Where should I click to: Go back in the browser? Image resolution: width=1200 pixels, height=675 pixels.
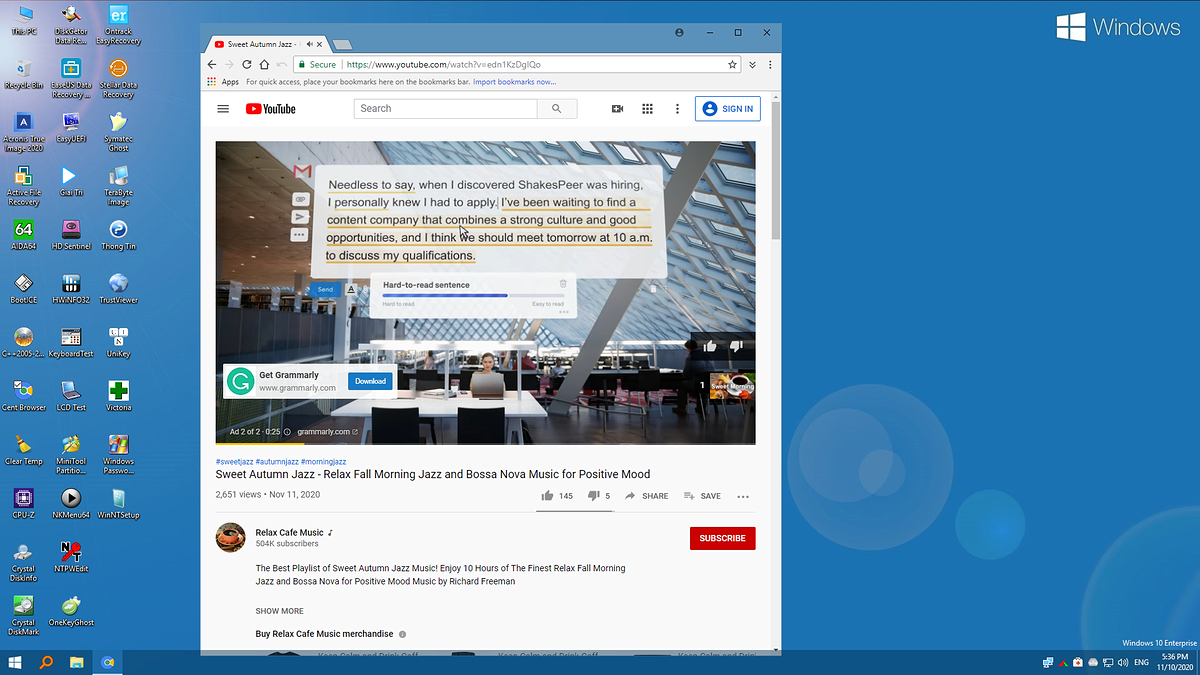click(212, 64)
